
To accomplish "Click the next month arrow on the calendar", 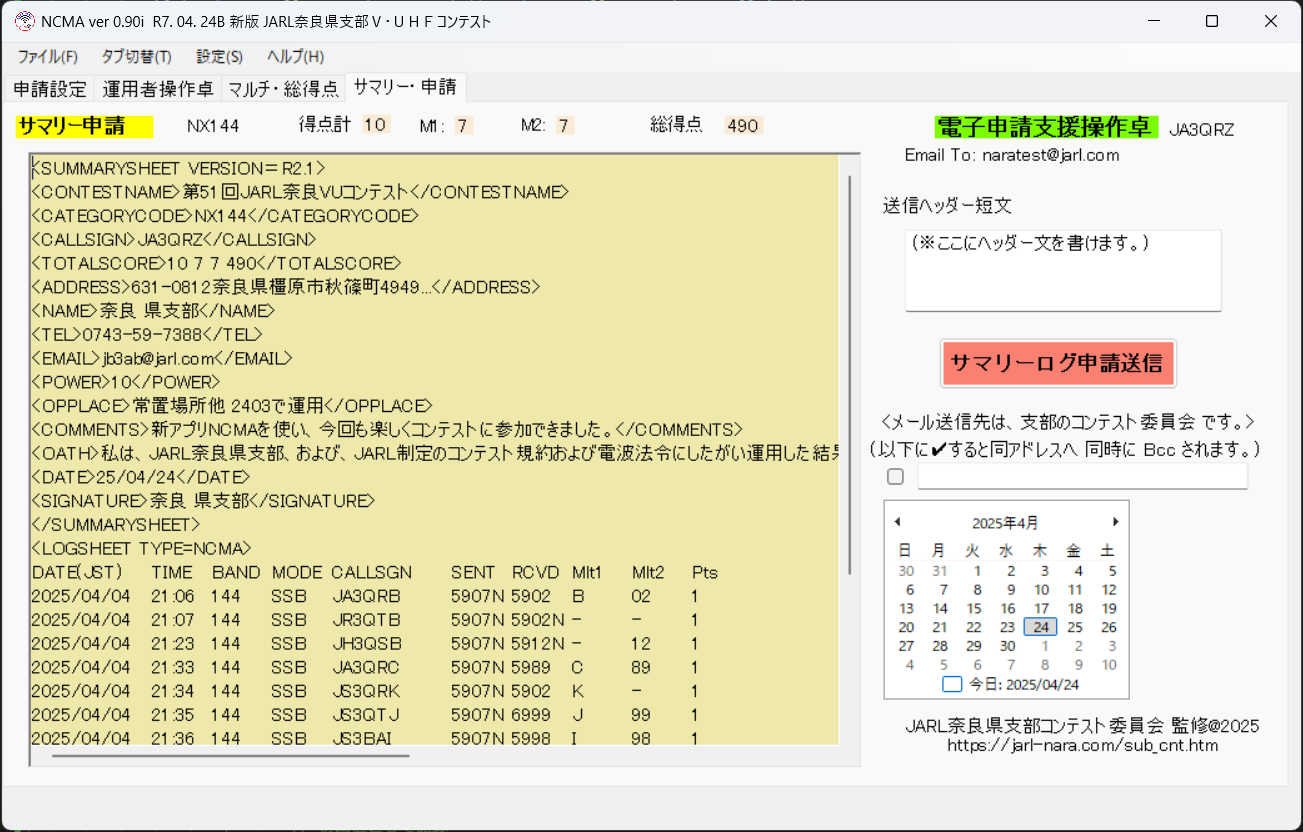I will 1116,521.
